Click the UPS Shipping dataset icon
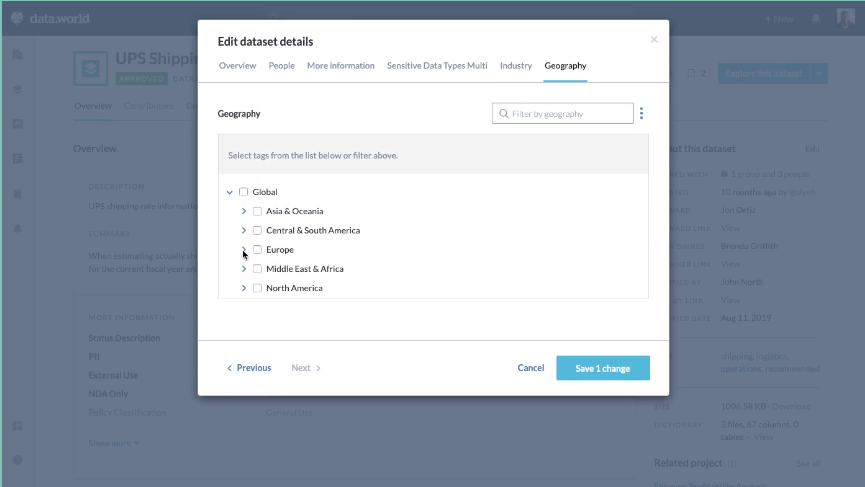This screenshot has height=487, width=865. 91,67
